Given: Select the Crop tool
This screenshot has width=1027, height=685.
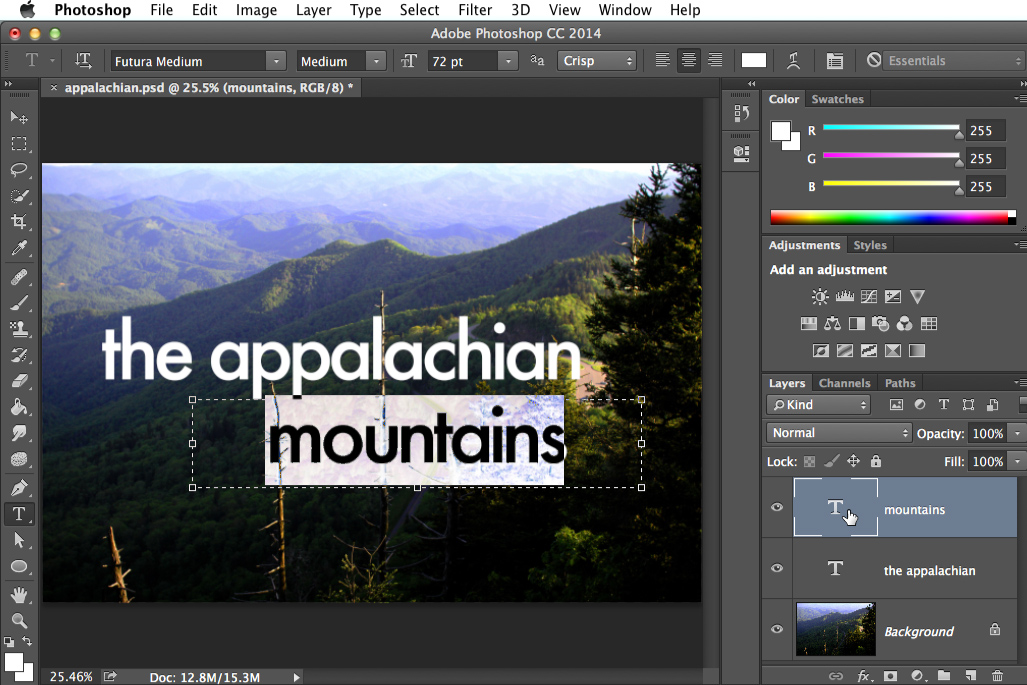Looking at the screenshot, I should (18, 221).
